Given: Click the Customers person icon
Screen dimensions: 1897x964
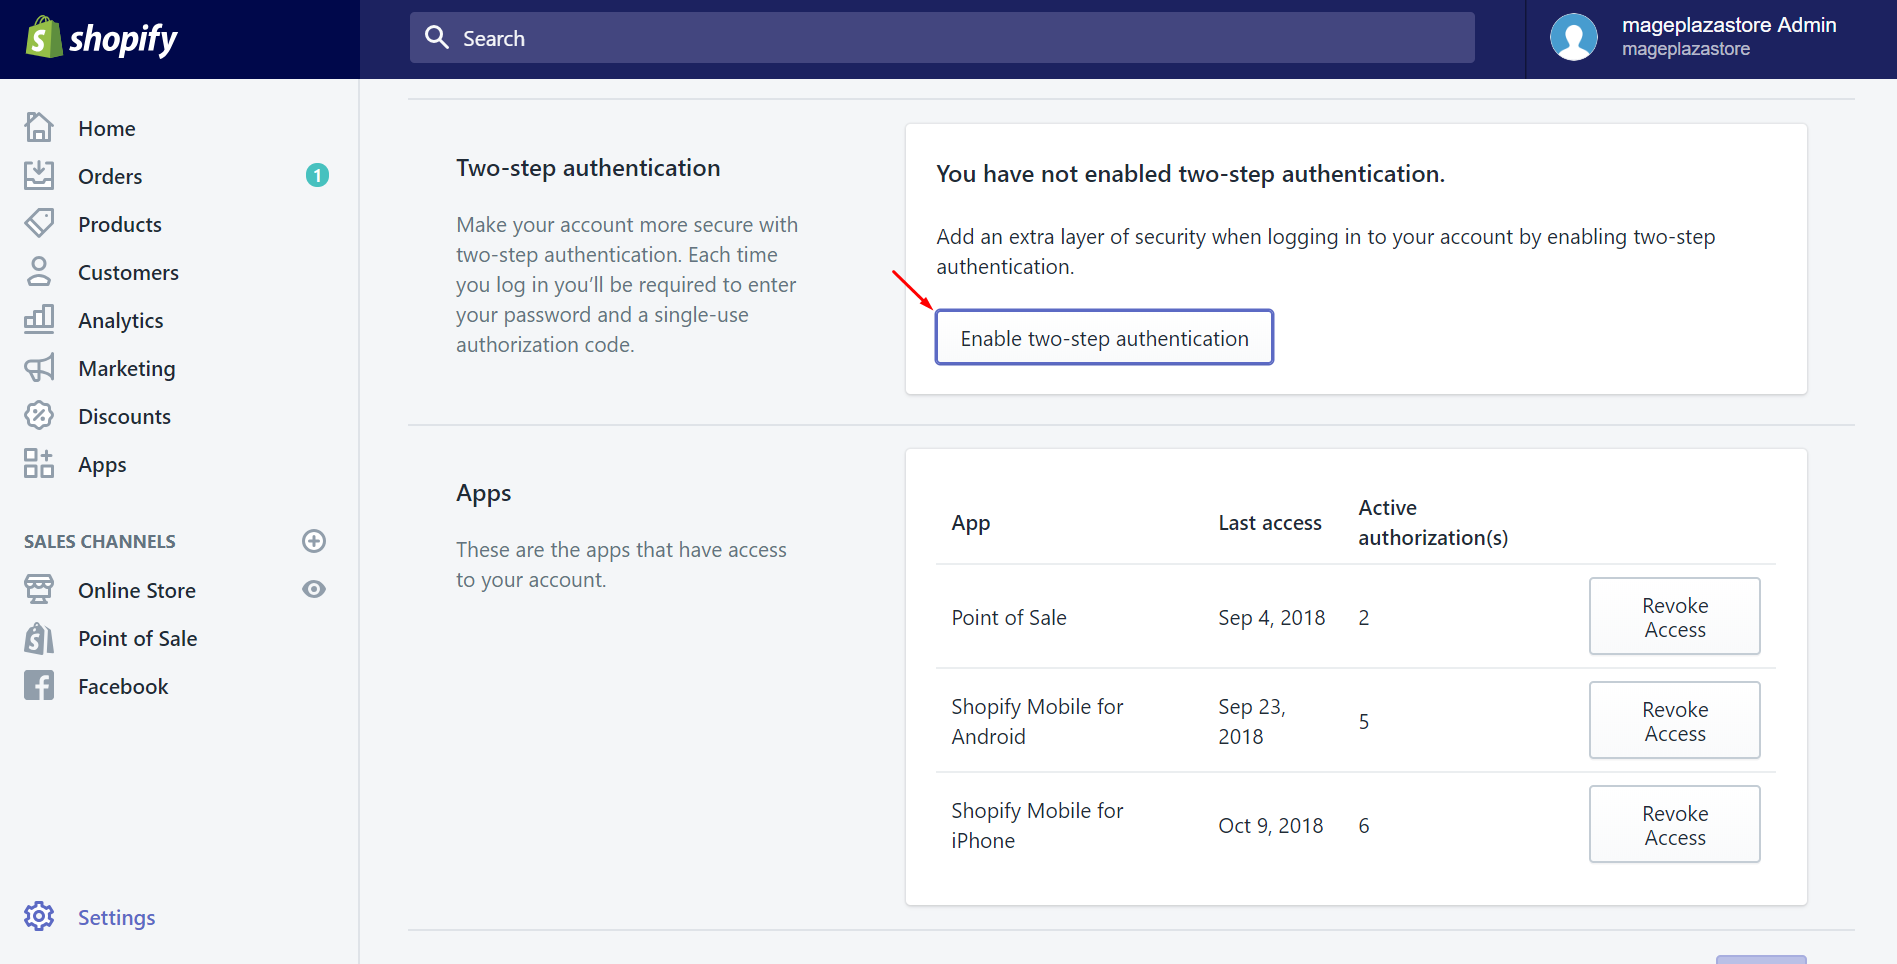Looking at the screenshot, I should pyautogui.click(x=39, y=271).
